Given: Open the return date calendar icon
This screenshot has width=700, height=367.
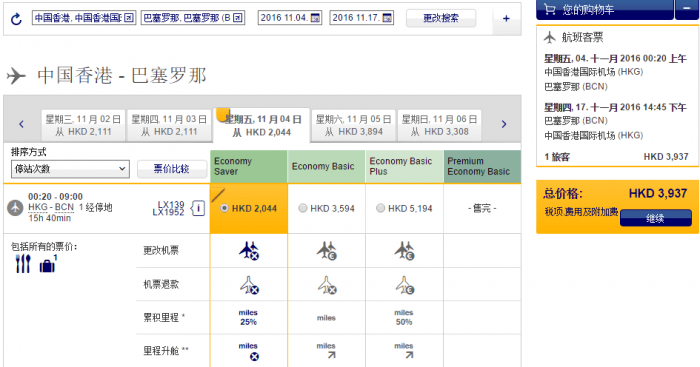Looking at the screenshot, I should pyautogui.click(x=387, y=18).
